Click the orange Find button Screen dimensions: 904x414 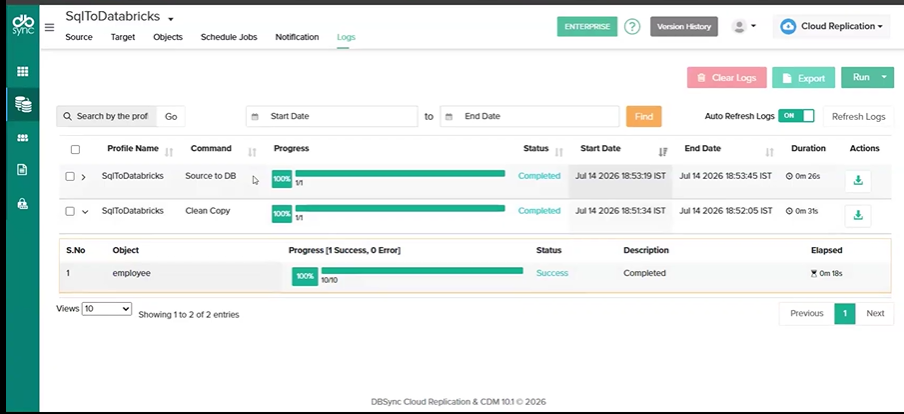[x=644, y=116]
